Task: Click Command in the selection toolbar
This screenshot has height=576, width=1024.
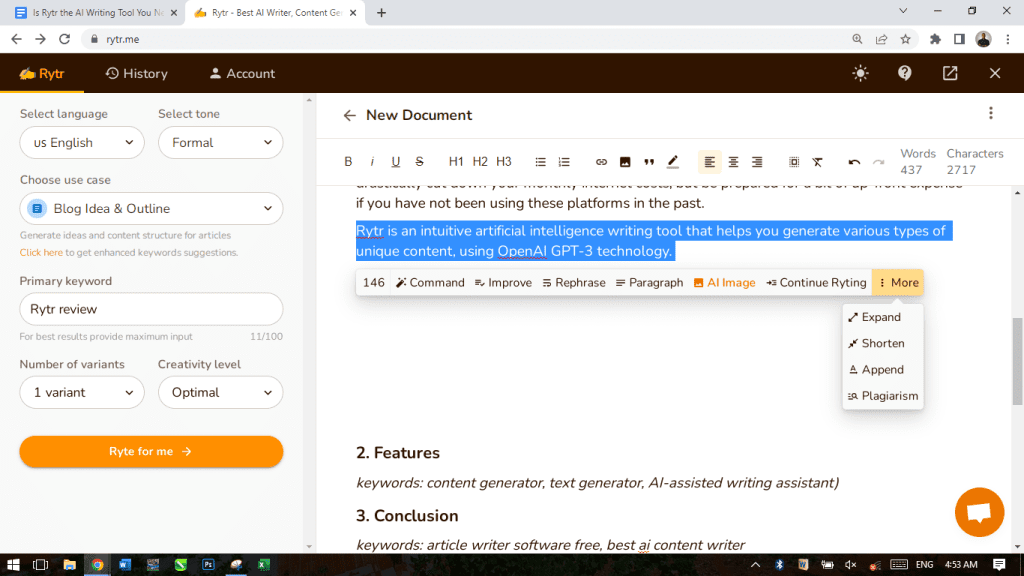Action: pos(430,283)
